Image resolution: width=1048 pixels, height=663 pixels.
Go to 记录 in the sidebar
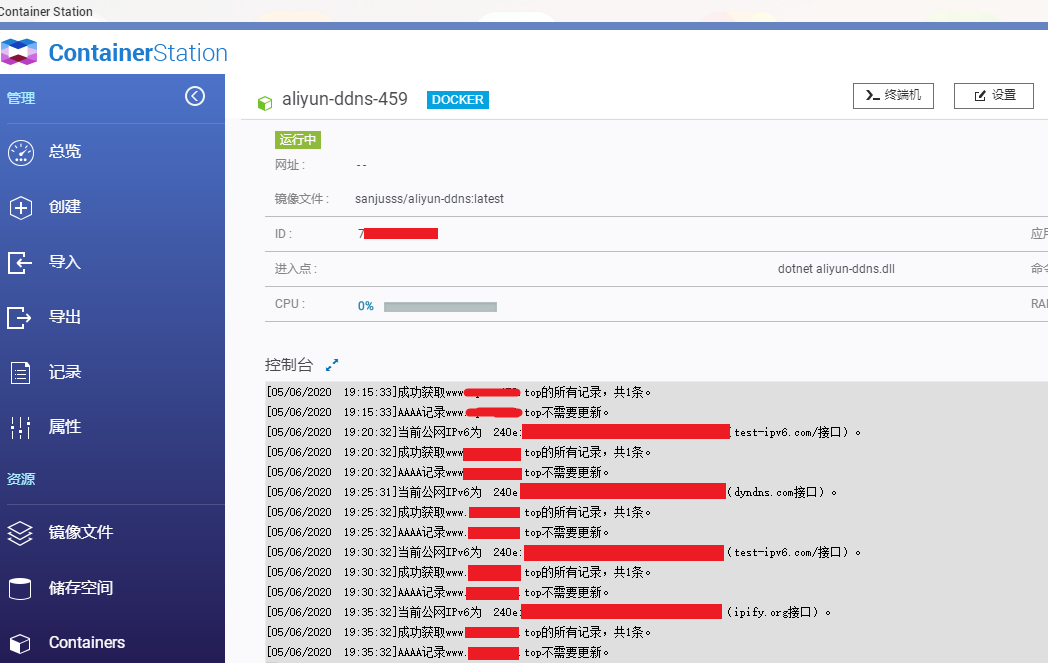pyautogui.click(x=65, y=372)
